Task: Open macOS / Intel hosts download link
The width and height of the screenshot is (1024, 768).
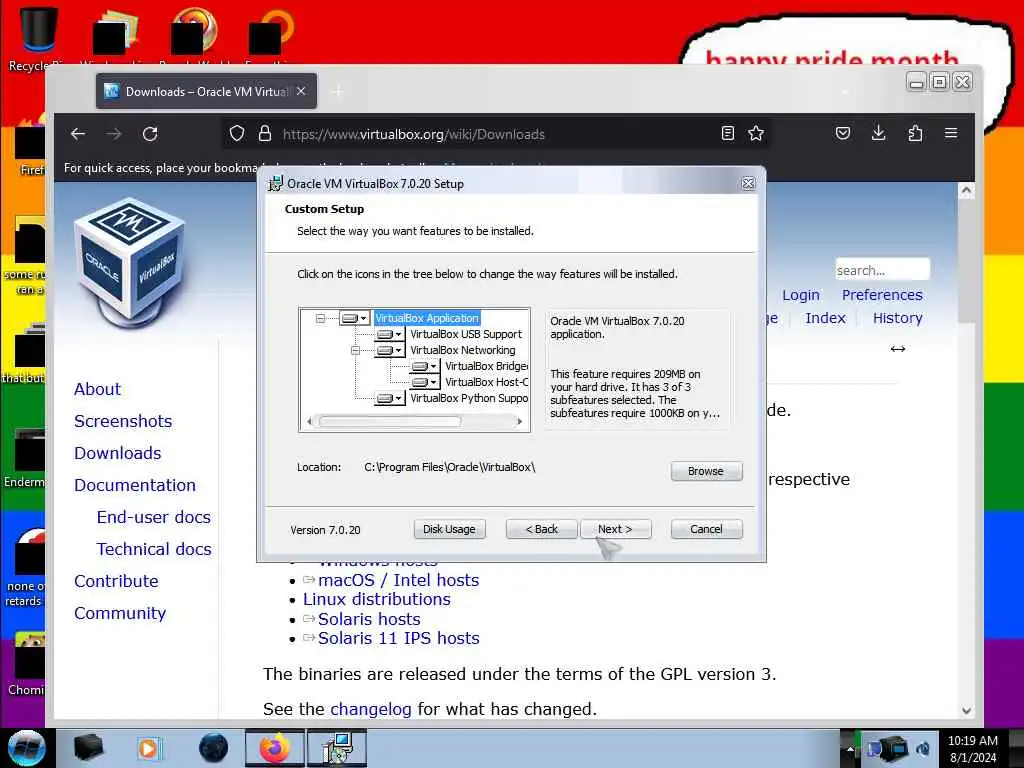Action: (398, 580)
